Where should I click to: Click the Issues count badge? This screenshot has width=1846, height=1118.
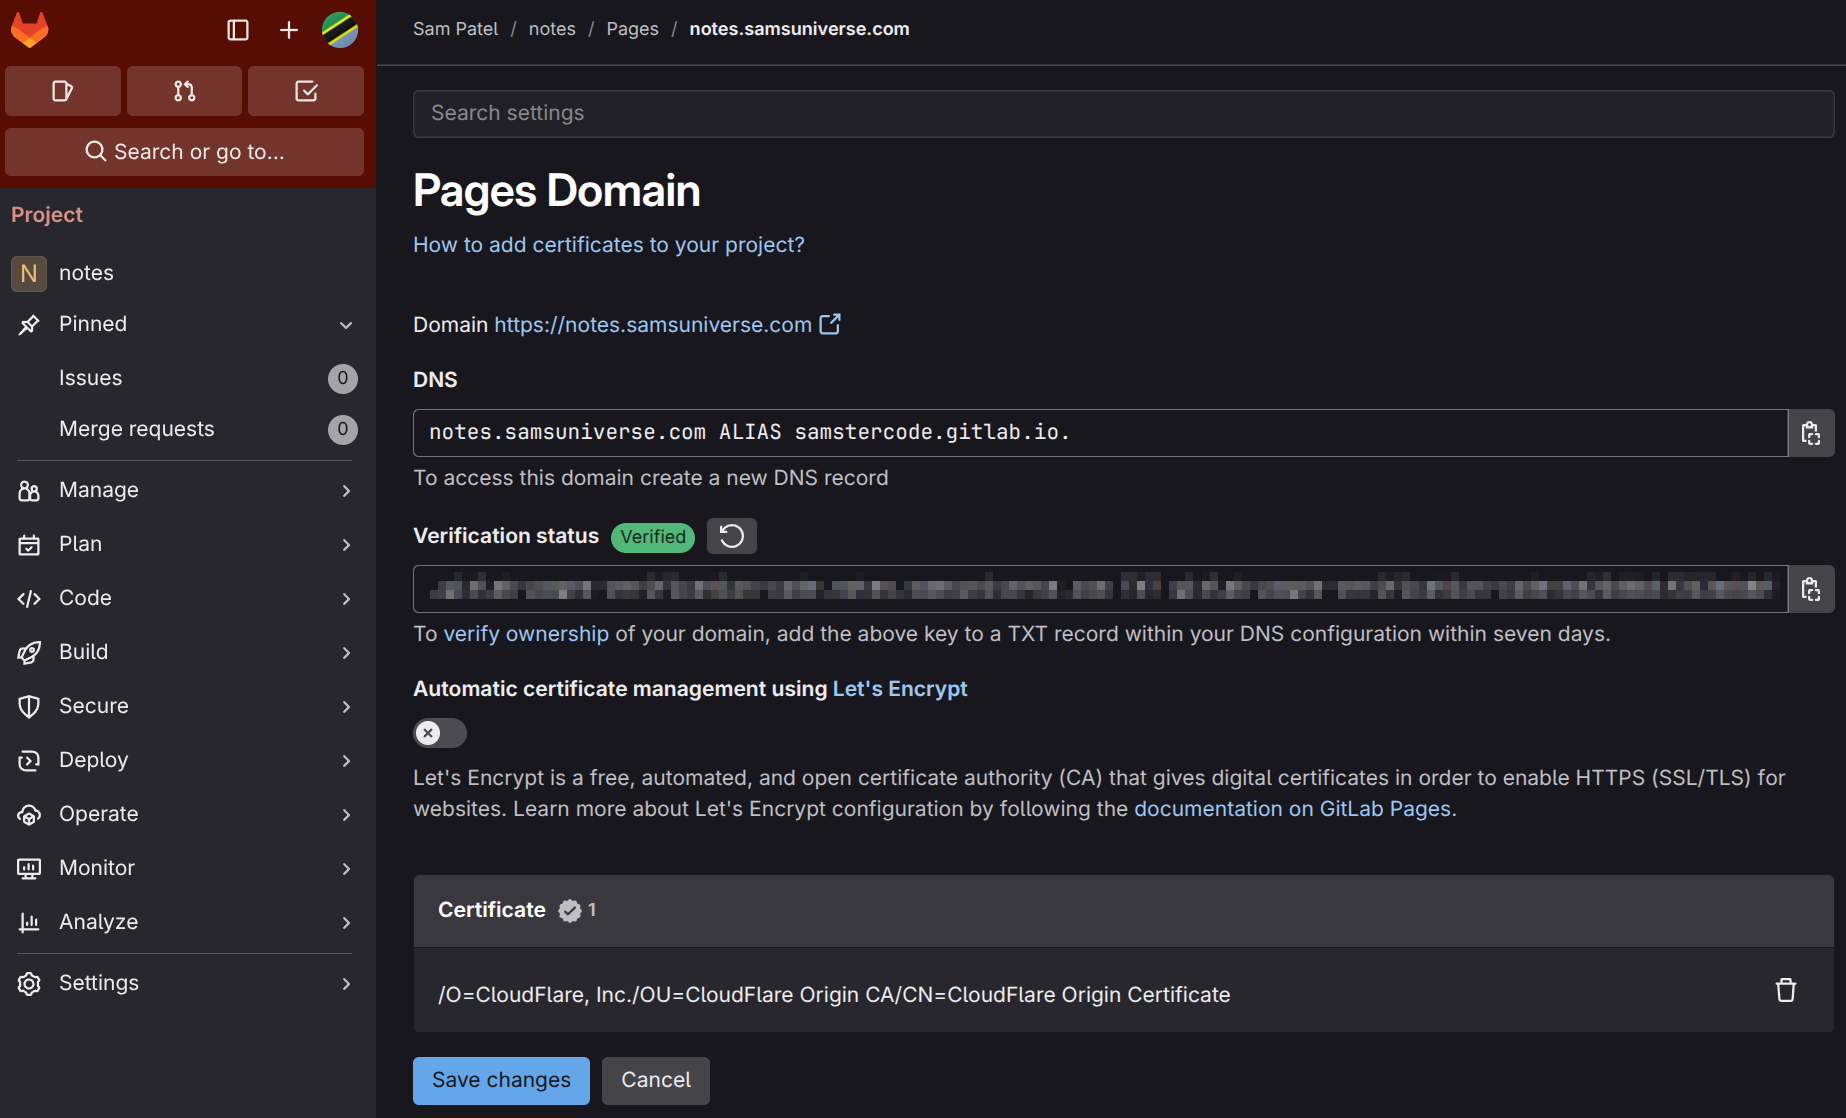[x=343, y=378]
